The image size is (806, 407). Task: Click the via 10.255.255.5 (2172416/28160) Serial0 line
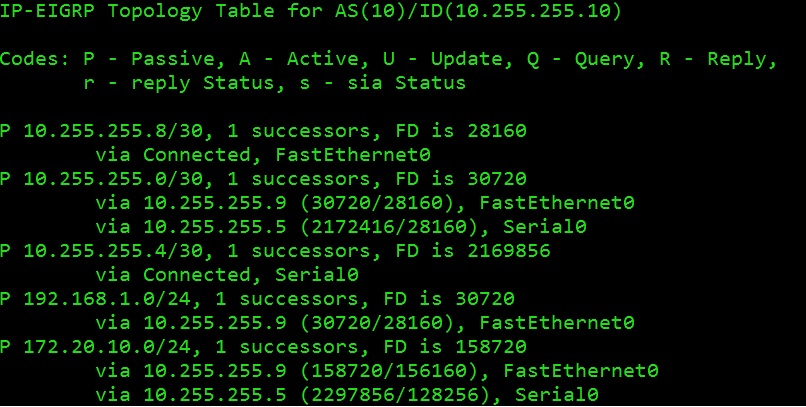click(341, 227)
